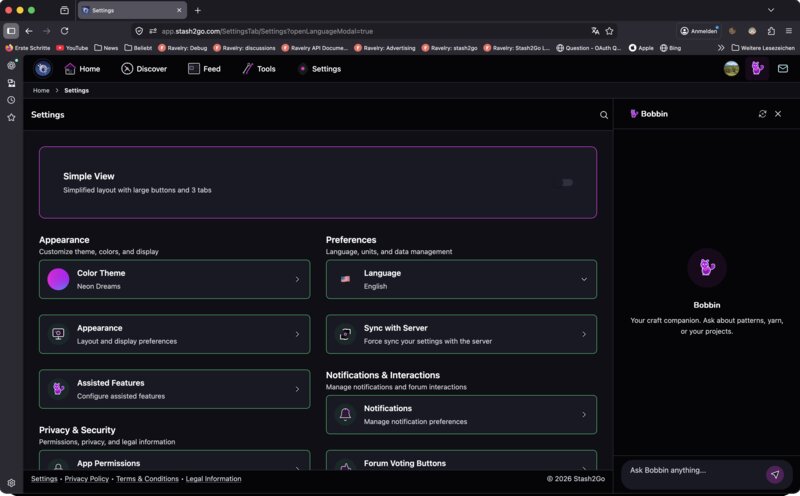Bookmark this page with the star icon
The width and height of the screenshot is (800, 496).
pyautogui.click(x=609, y=31)
